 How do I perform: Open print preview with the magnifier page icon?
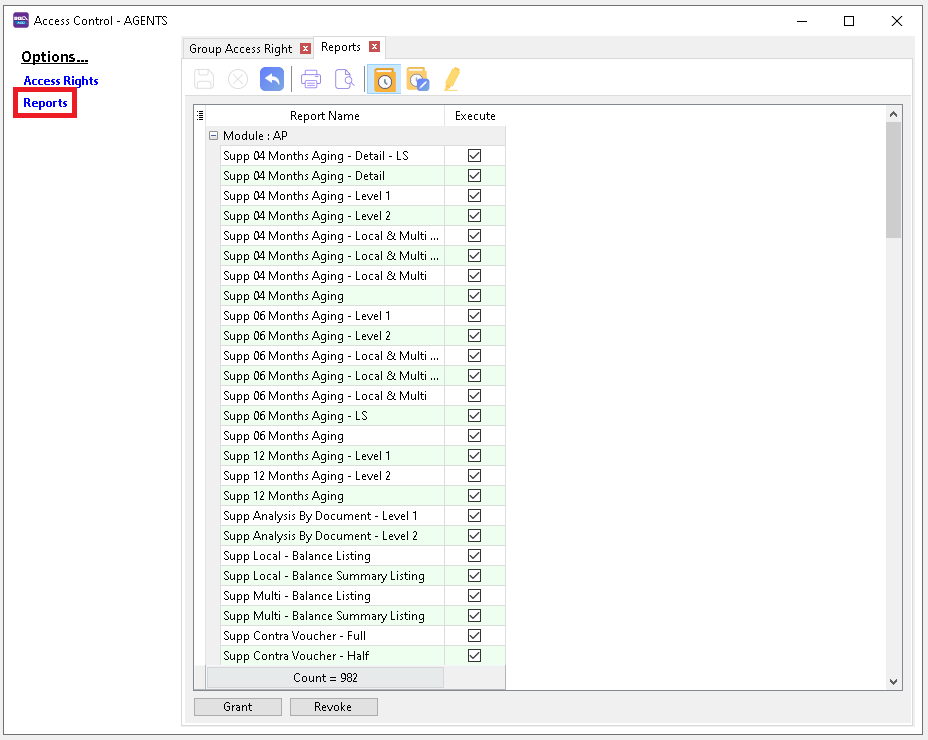344,79
